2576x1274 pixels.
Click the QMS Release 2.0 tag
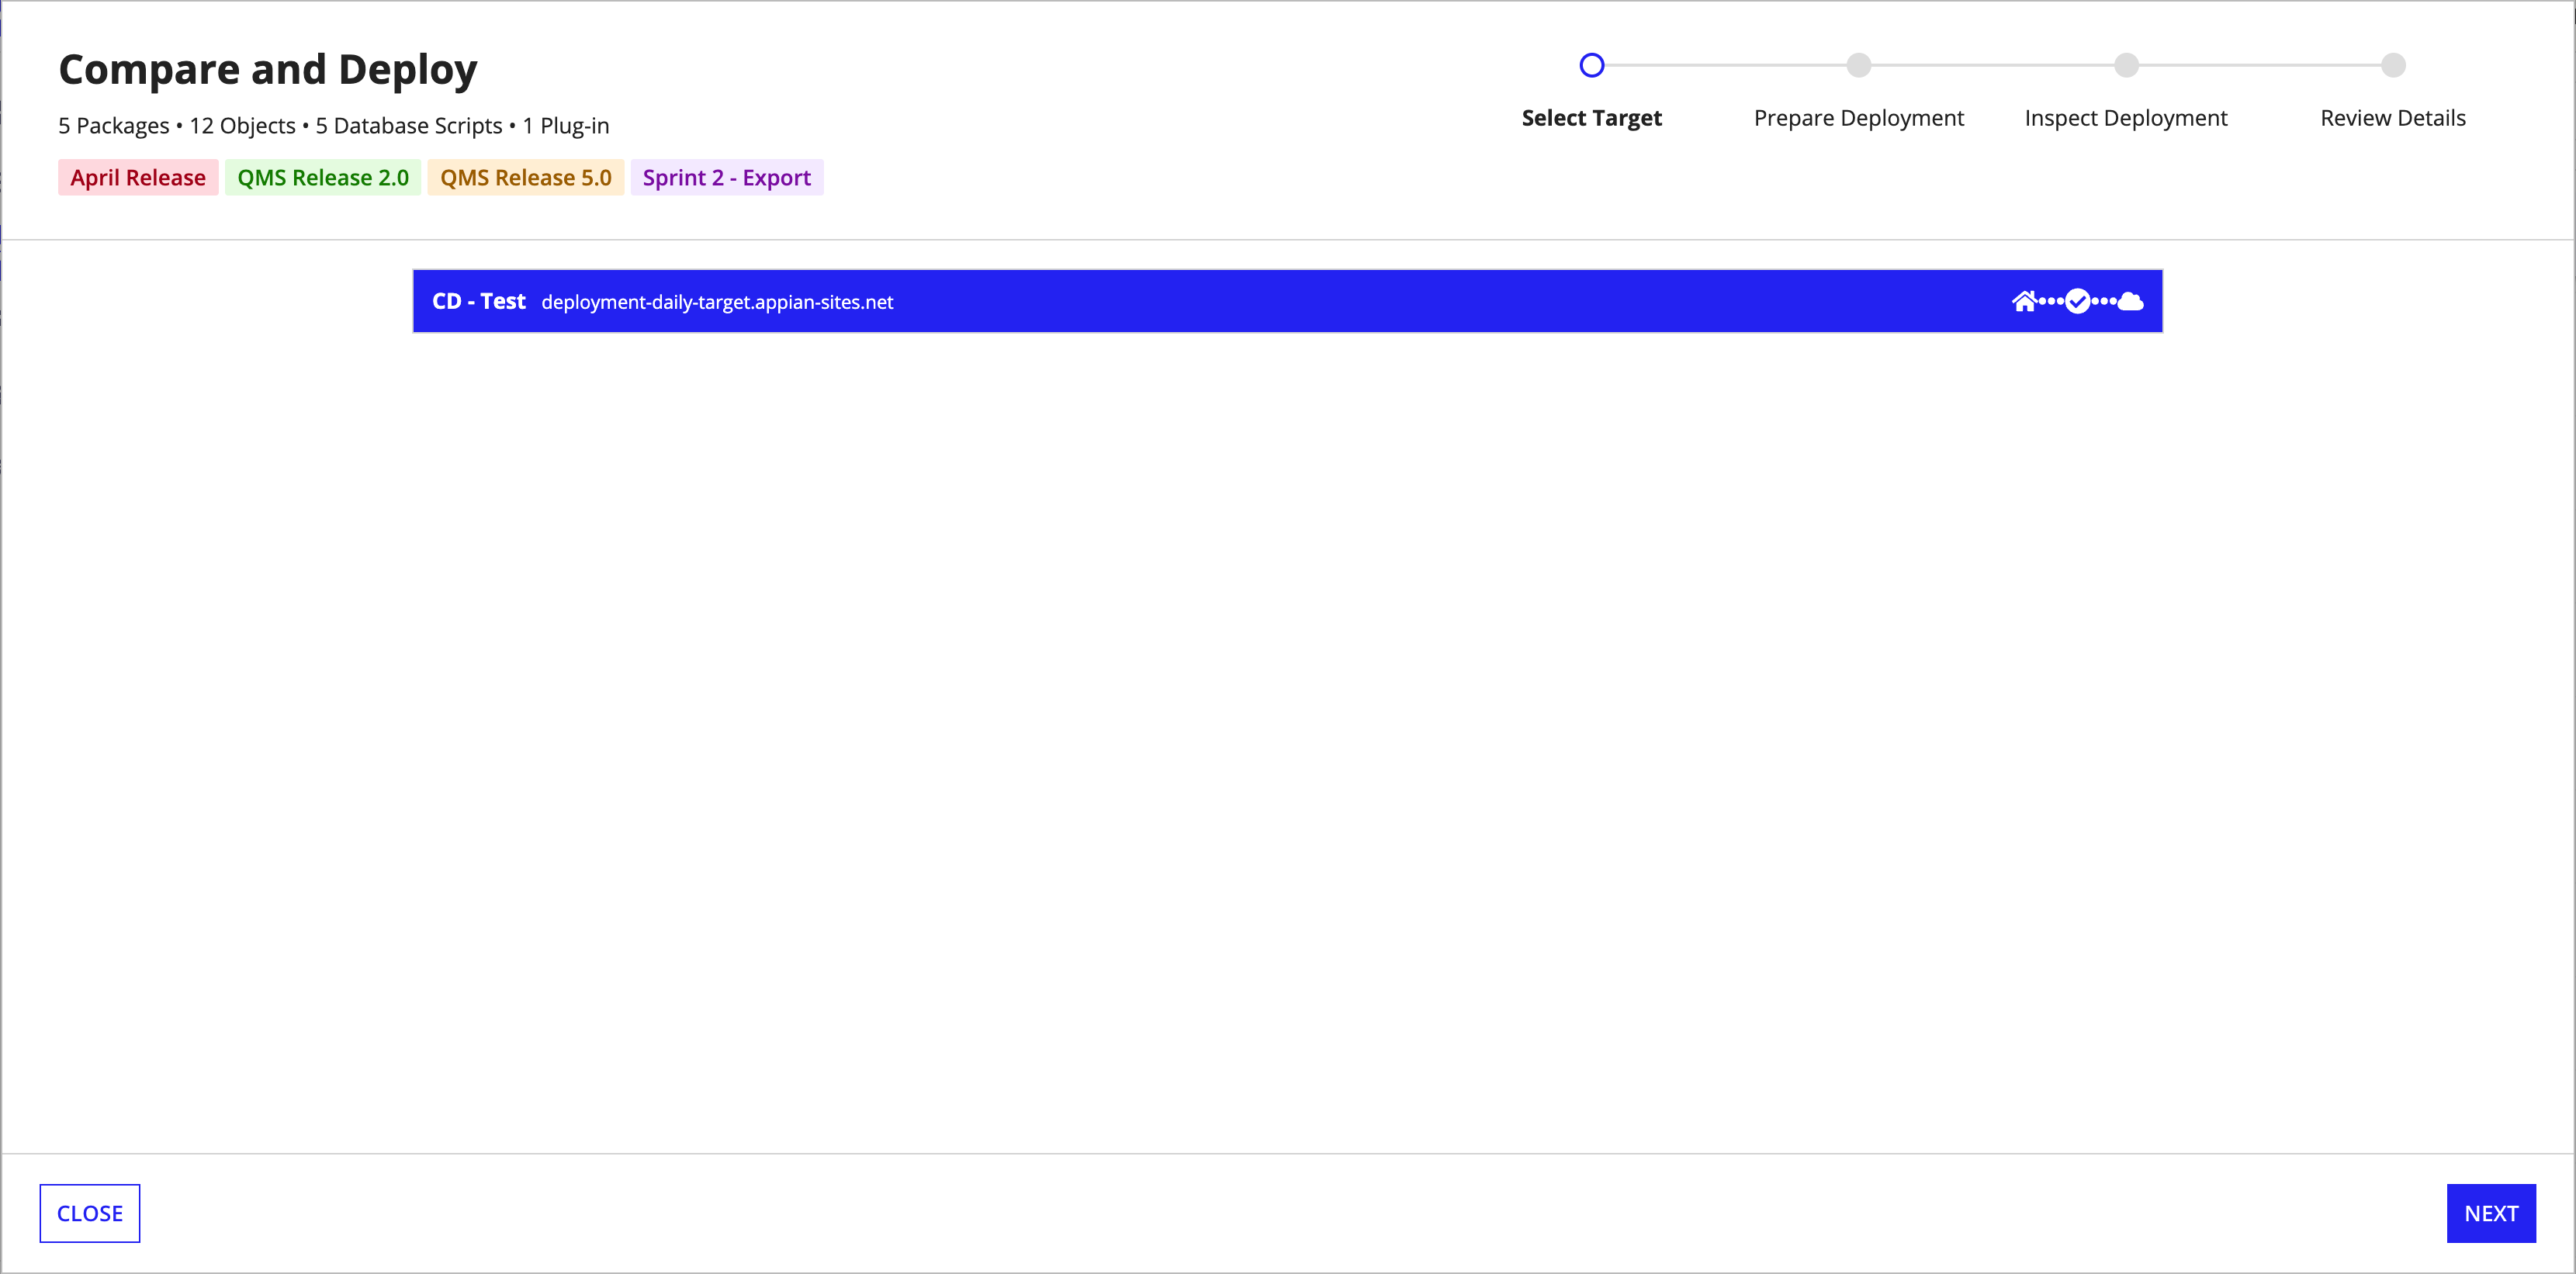[x=323, y=178]
